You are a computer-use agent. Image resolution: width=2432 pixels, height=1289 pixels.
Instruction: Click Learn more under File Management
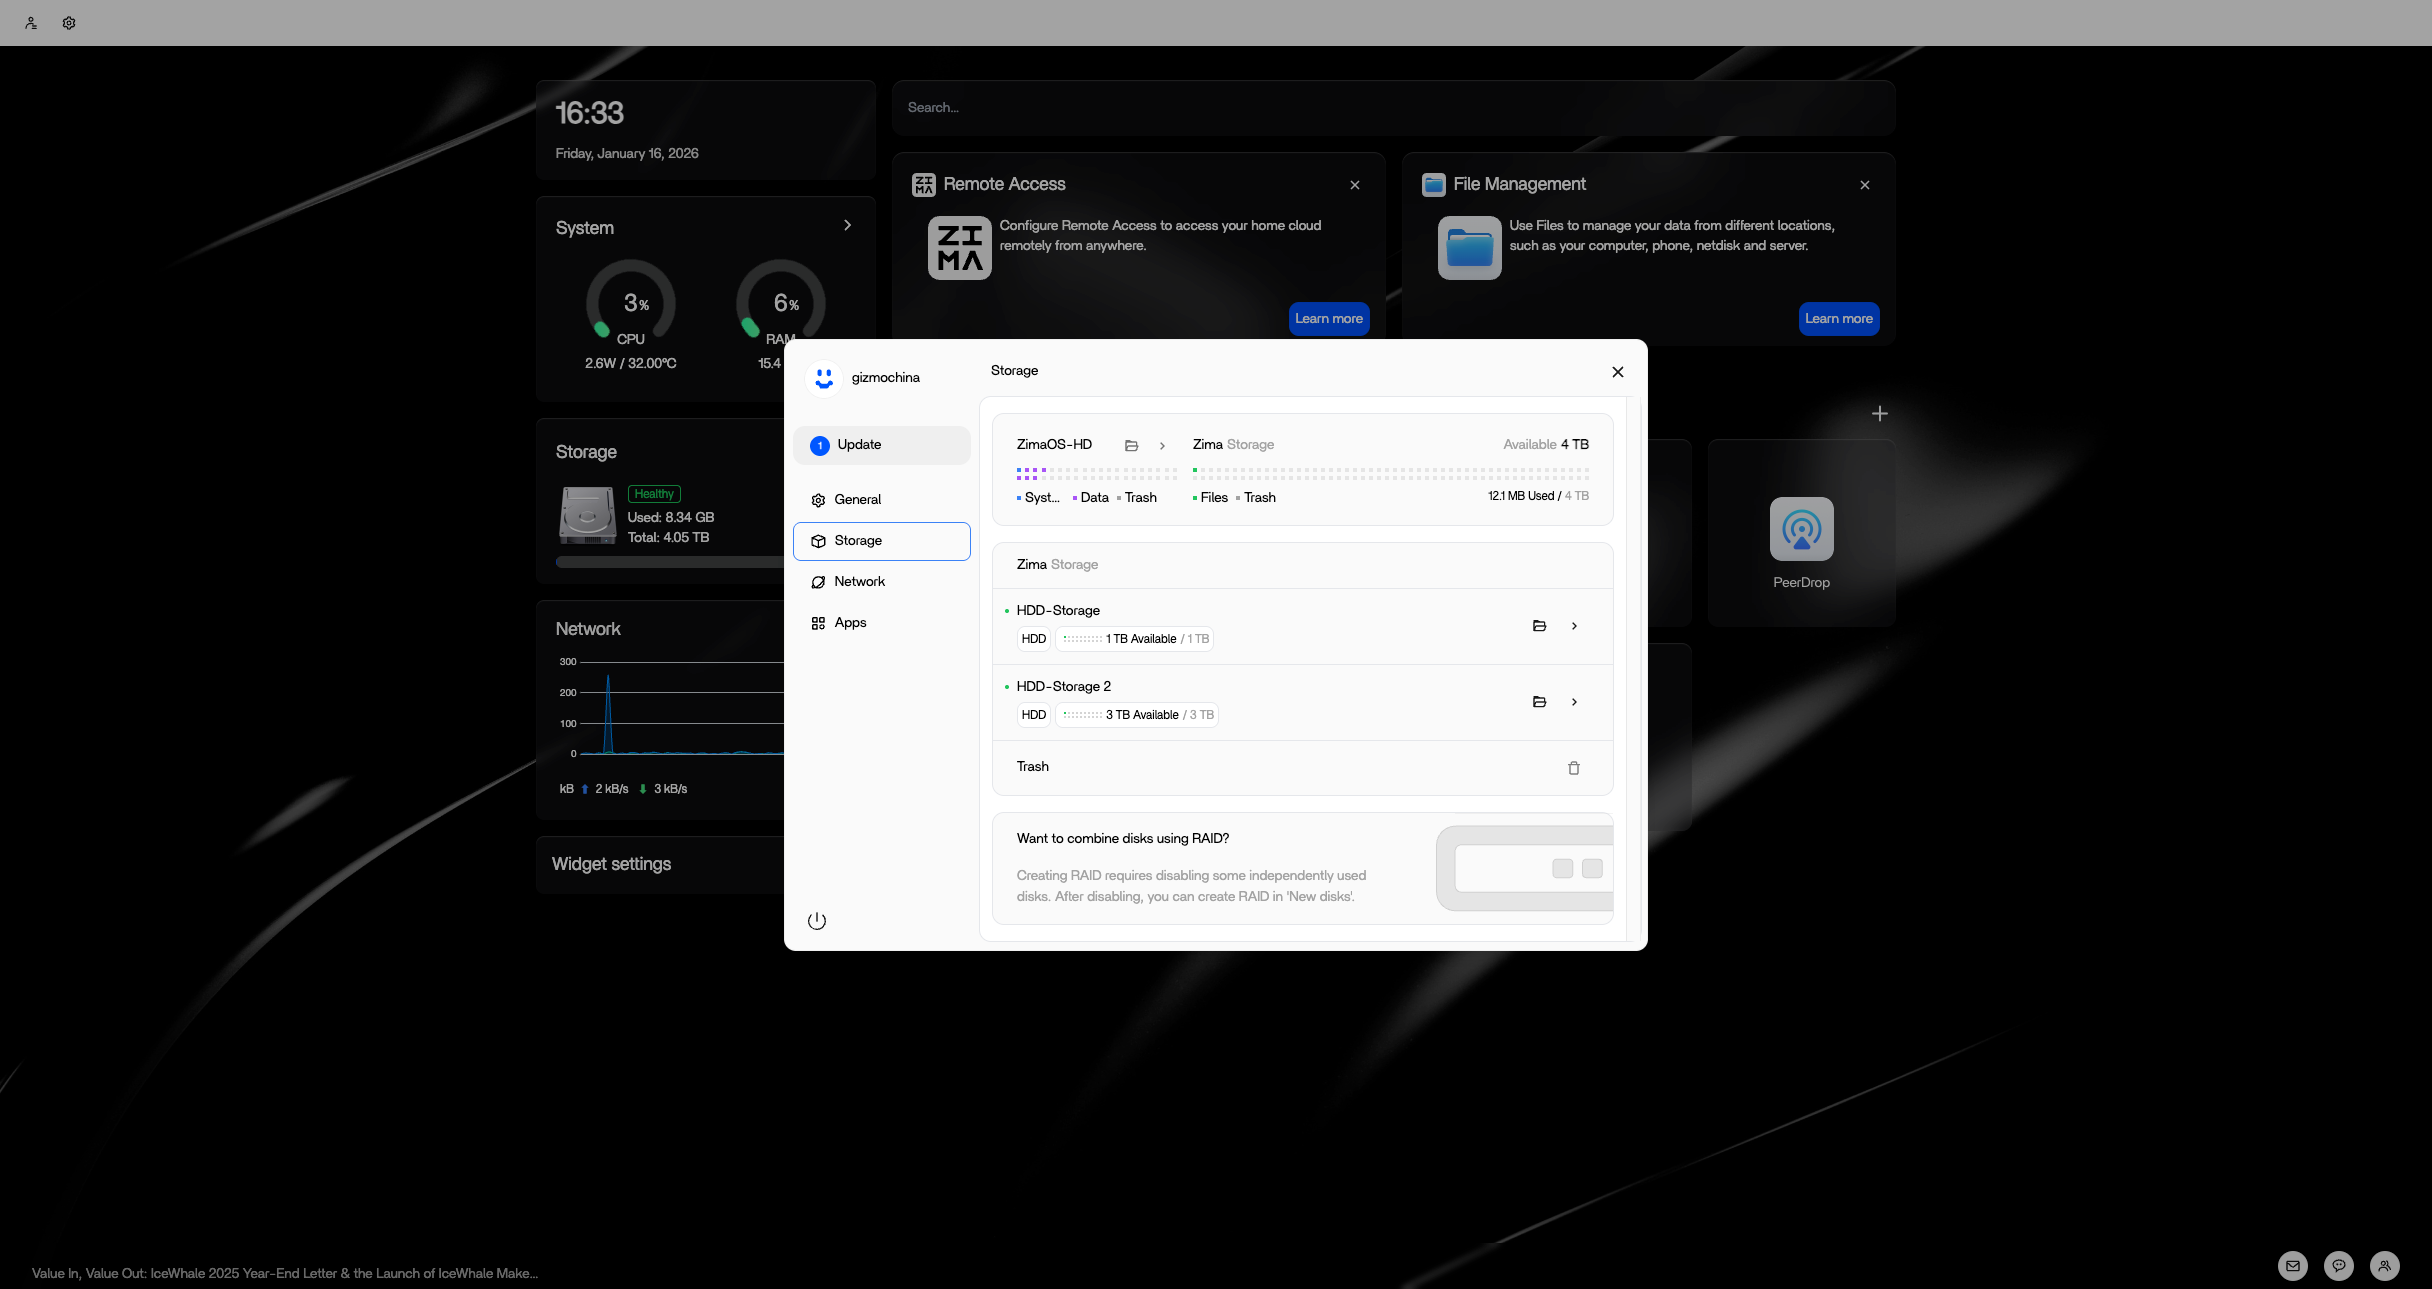[x=1838, y=319]
